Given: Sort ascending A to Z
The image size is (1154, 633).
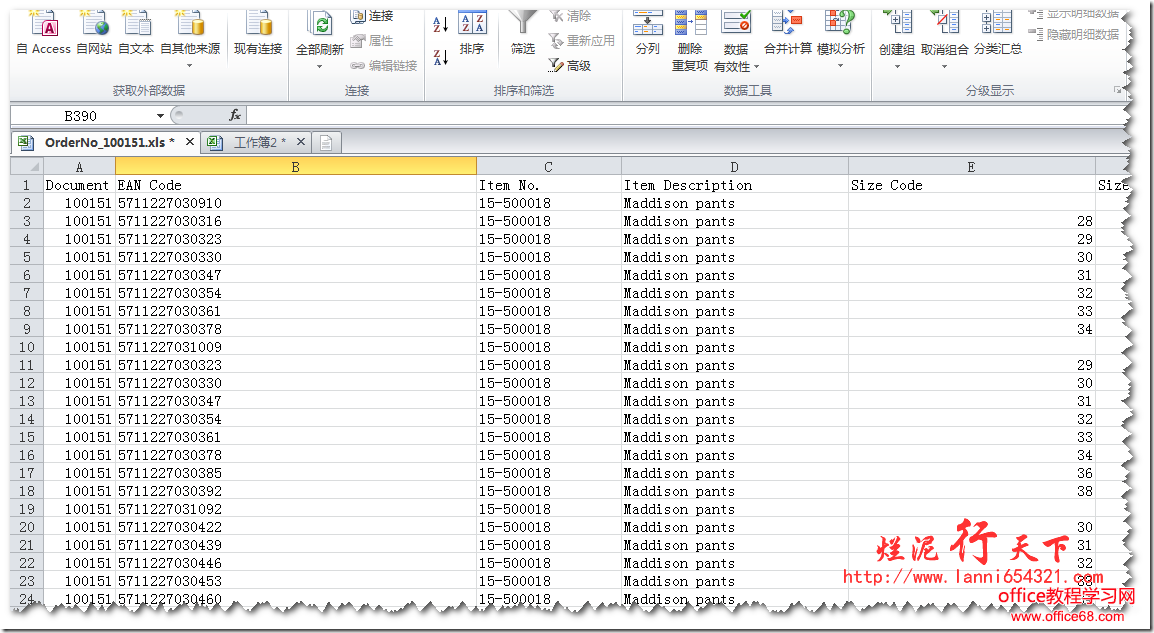Looking at the screenshot, I should 441,25.
